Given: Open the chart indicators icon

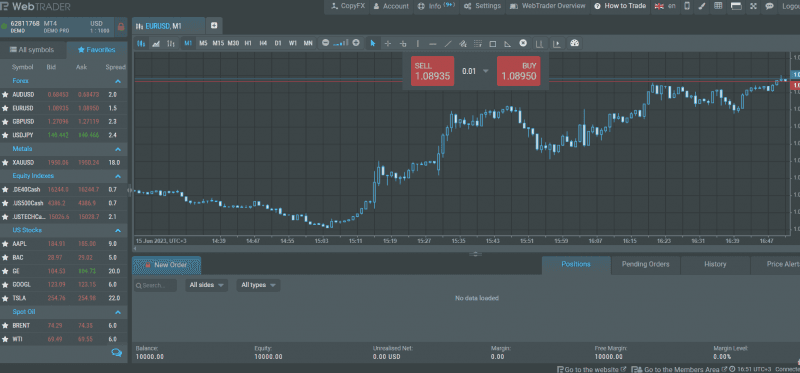Looking at the screenshot, I should point(539,43).
